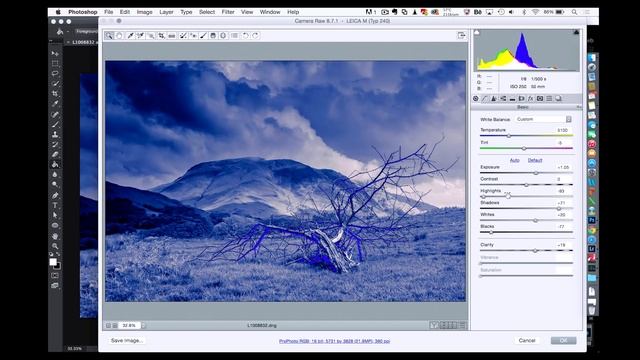Adjust the Highlights slider handle
The width and height of the screenshot is (640, 360).
[x=484, y=197]
